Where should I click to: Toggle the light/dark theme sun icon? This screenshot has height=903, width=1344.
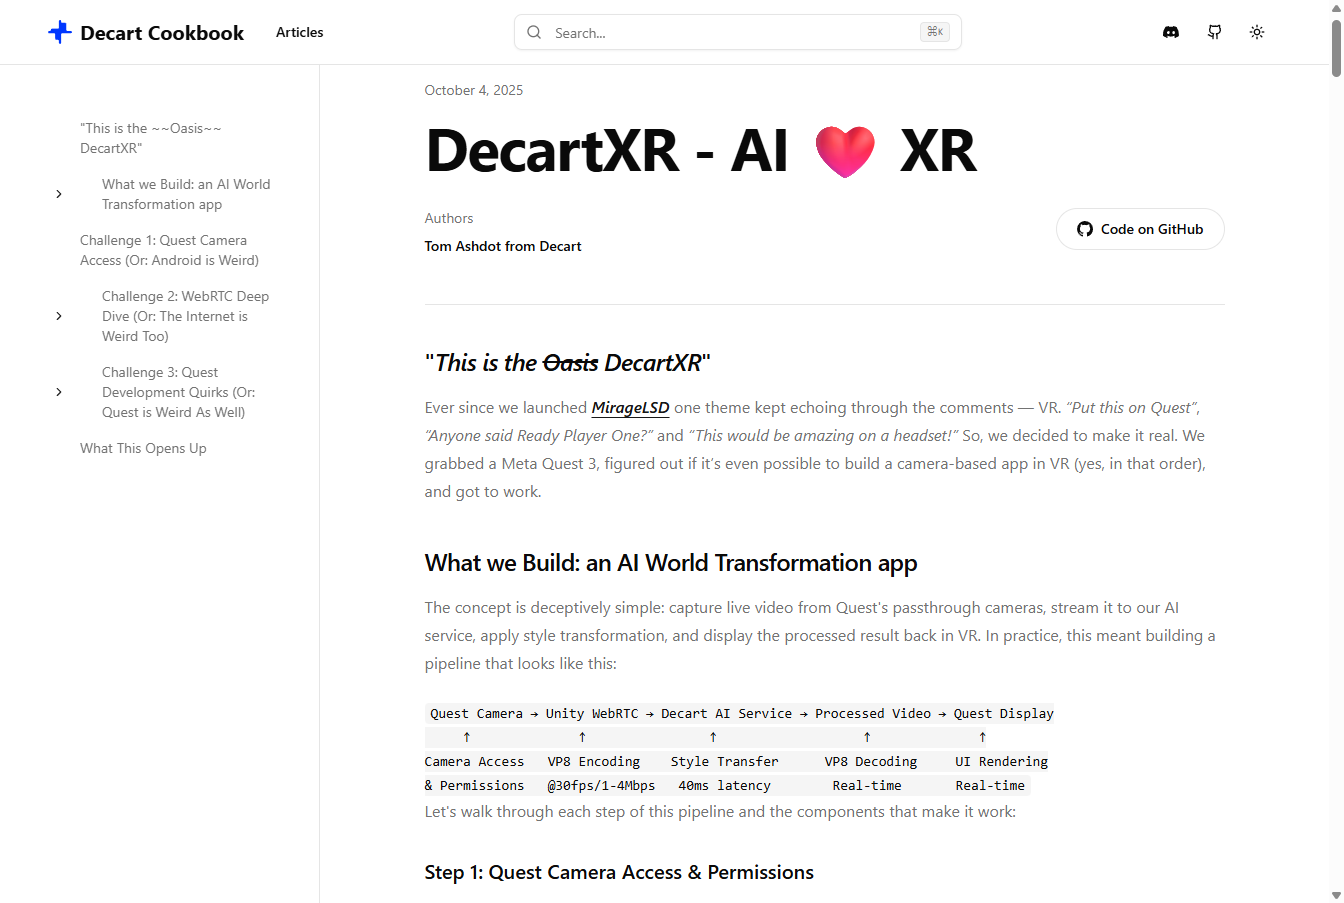1257,32
